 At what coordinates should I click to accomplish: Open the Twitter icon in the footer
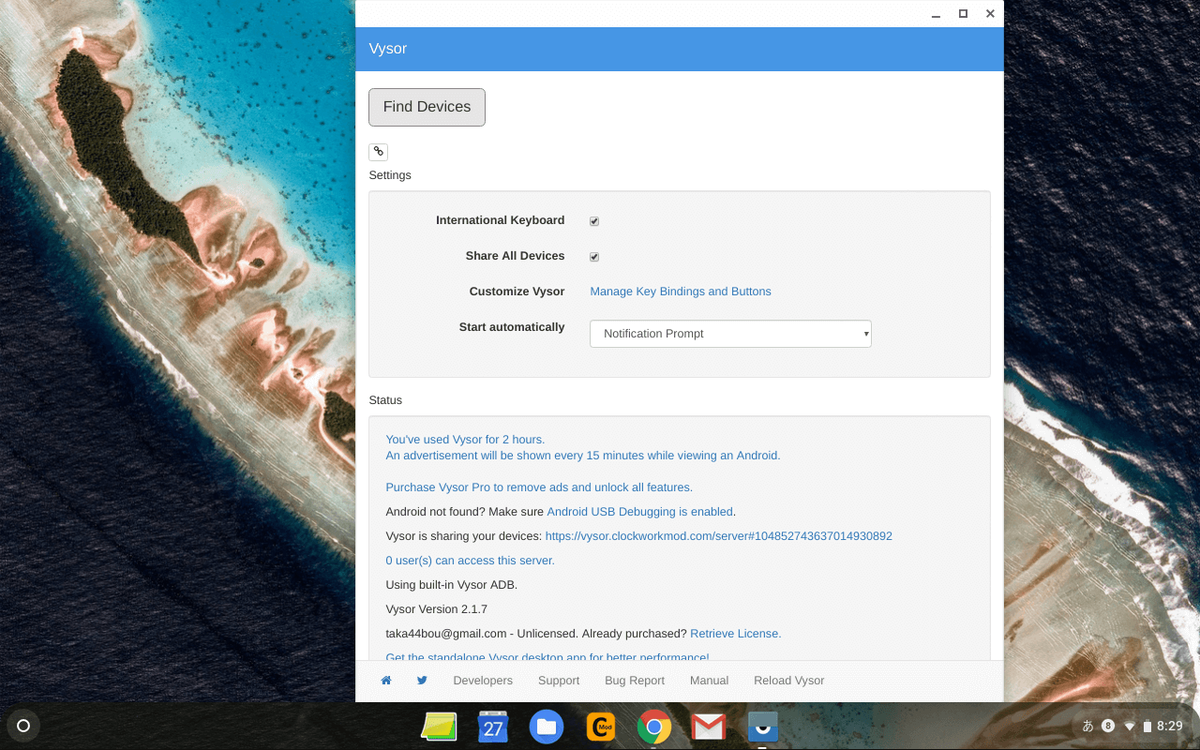click(x=422, y=680)
